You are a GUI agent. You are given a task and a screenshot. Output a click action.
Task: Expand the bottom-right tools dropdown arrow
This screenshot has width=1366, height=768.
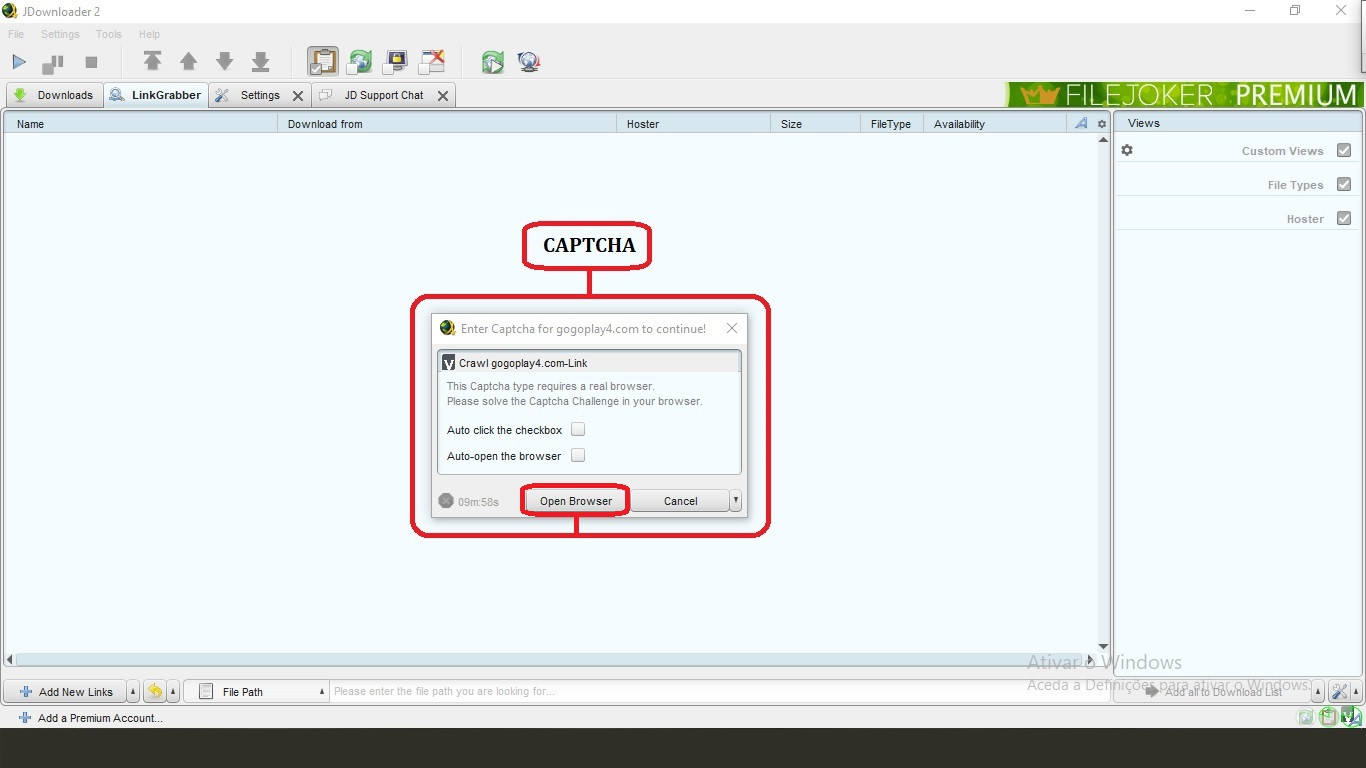point(1356,692)
